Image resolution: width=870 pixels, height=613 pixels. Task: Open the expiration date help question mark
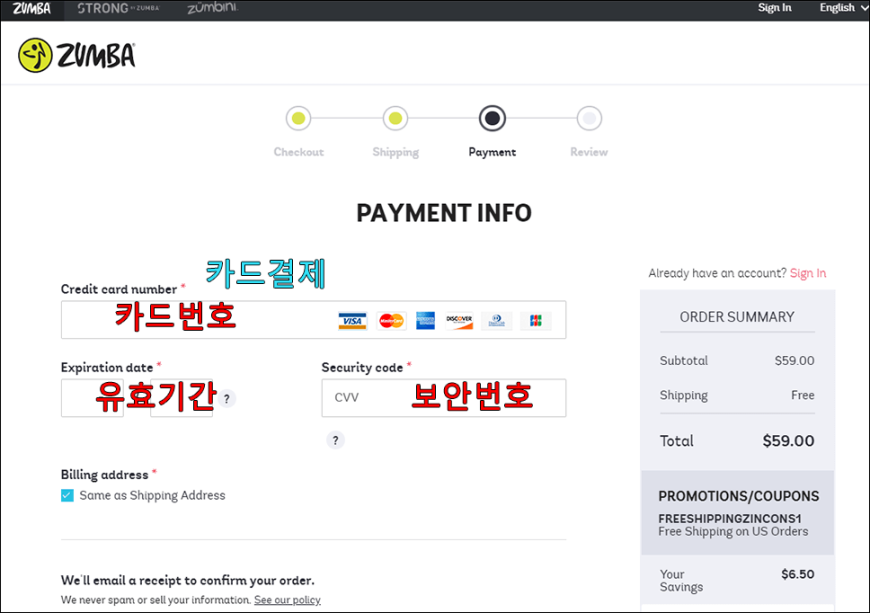pos(226,398)
